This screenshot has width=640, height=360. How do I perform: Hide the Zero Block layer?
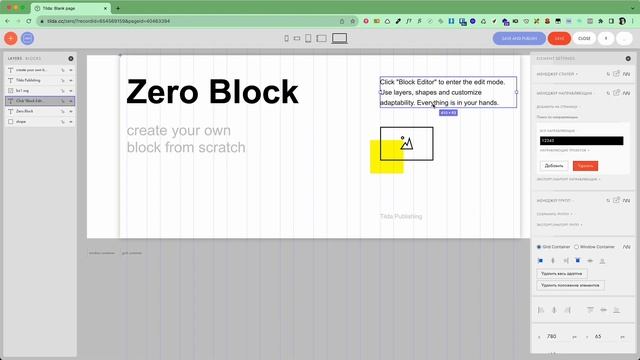click(x=71, y=111)
